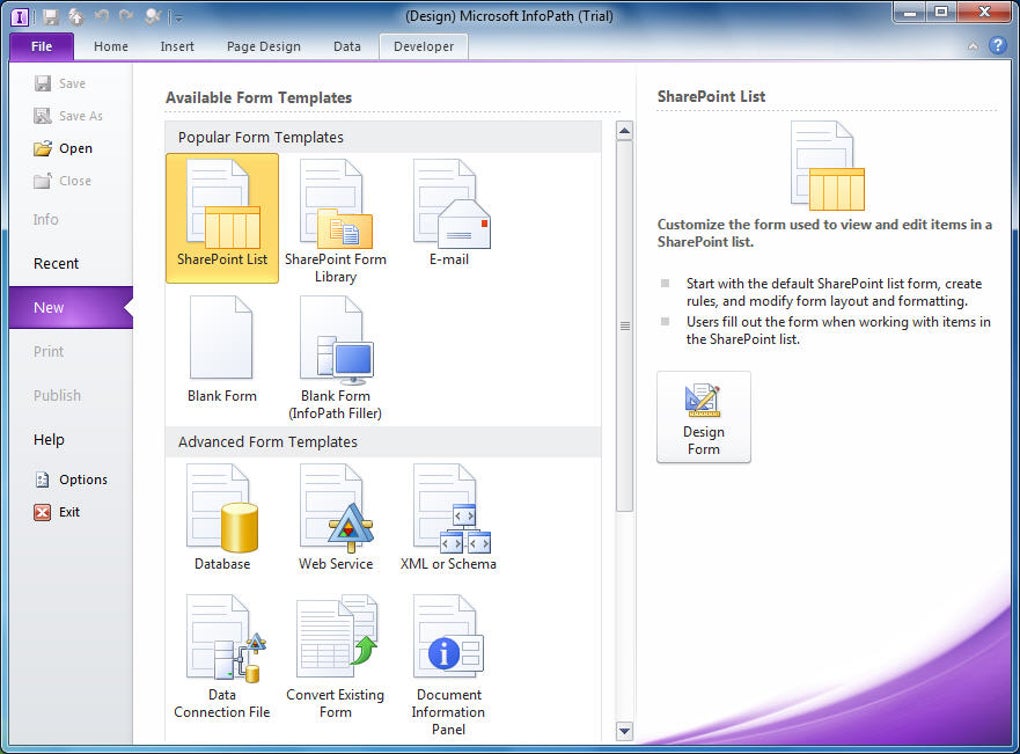Choose the Data Connection File template
This screenshot has height=754, width=1020.
pyautogui.click(x=222, y=655)
